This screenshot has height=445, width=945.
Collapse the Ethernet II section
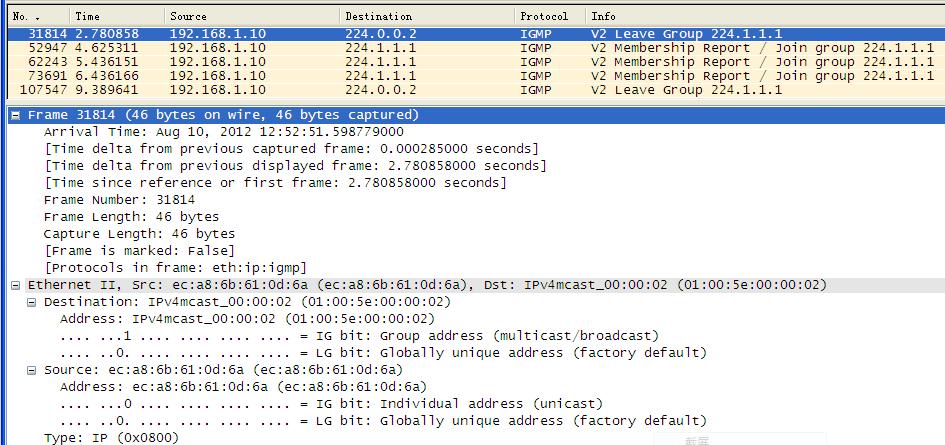[16, 285]
